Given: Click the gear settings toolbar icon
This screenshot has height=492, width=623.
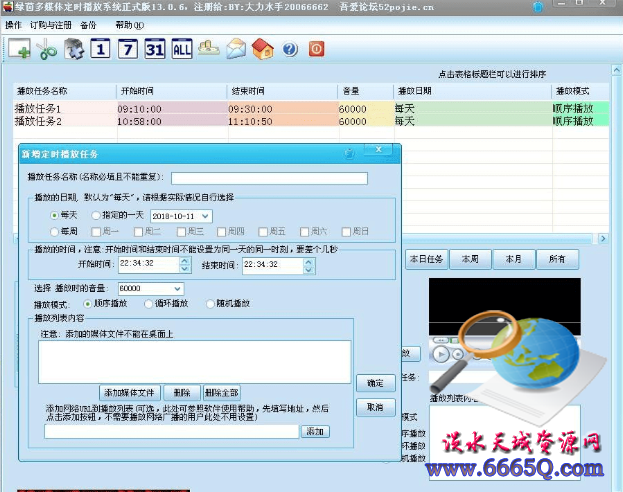Looking at the screenshot, I should coord(74,49).
